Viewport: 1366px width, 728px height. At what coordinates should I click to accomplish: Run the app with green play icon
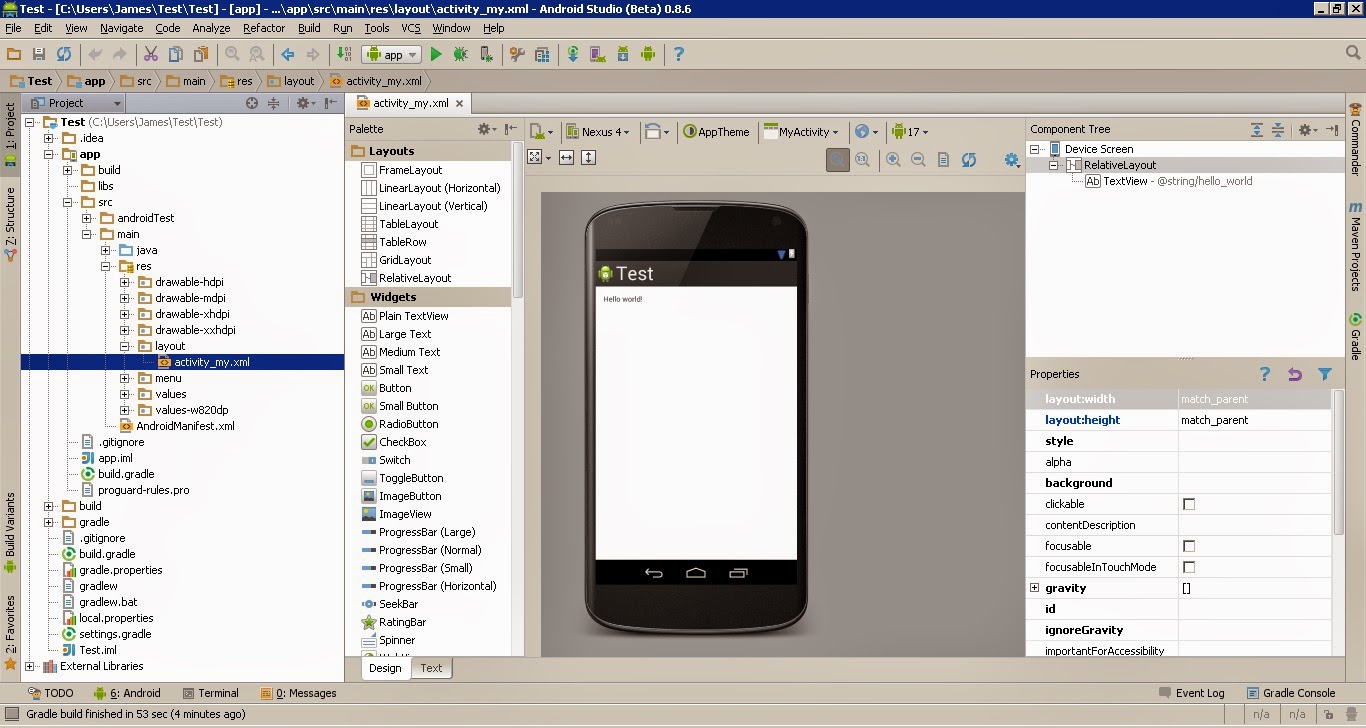(436, 55)
